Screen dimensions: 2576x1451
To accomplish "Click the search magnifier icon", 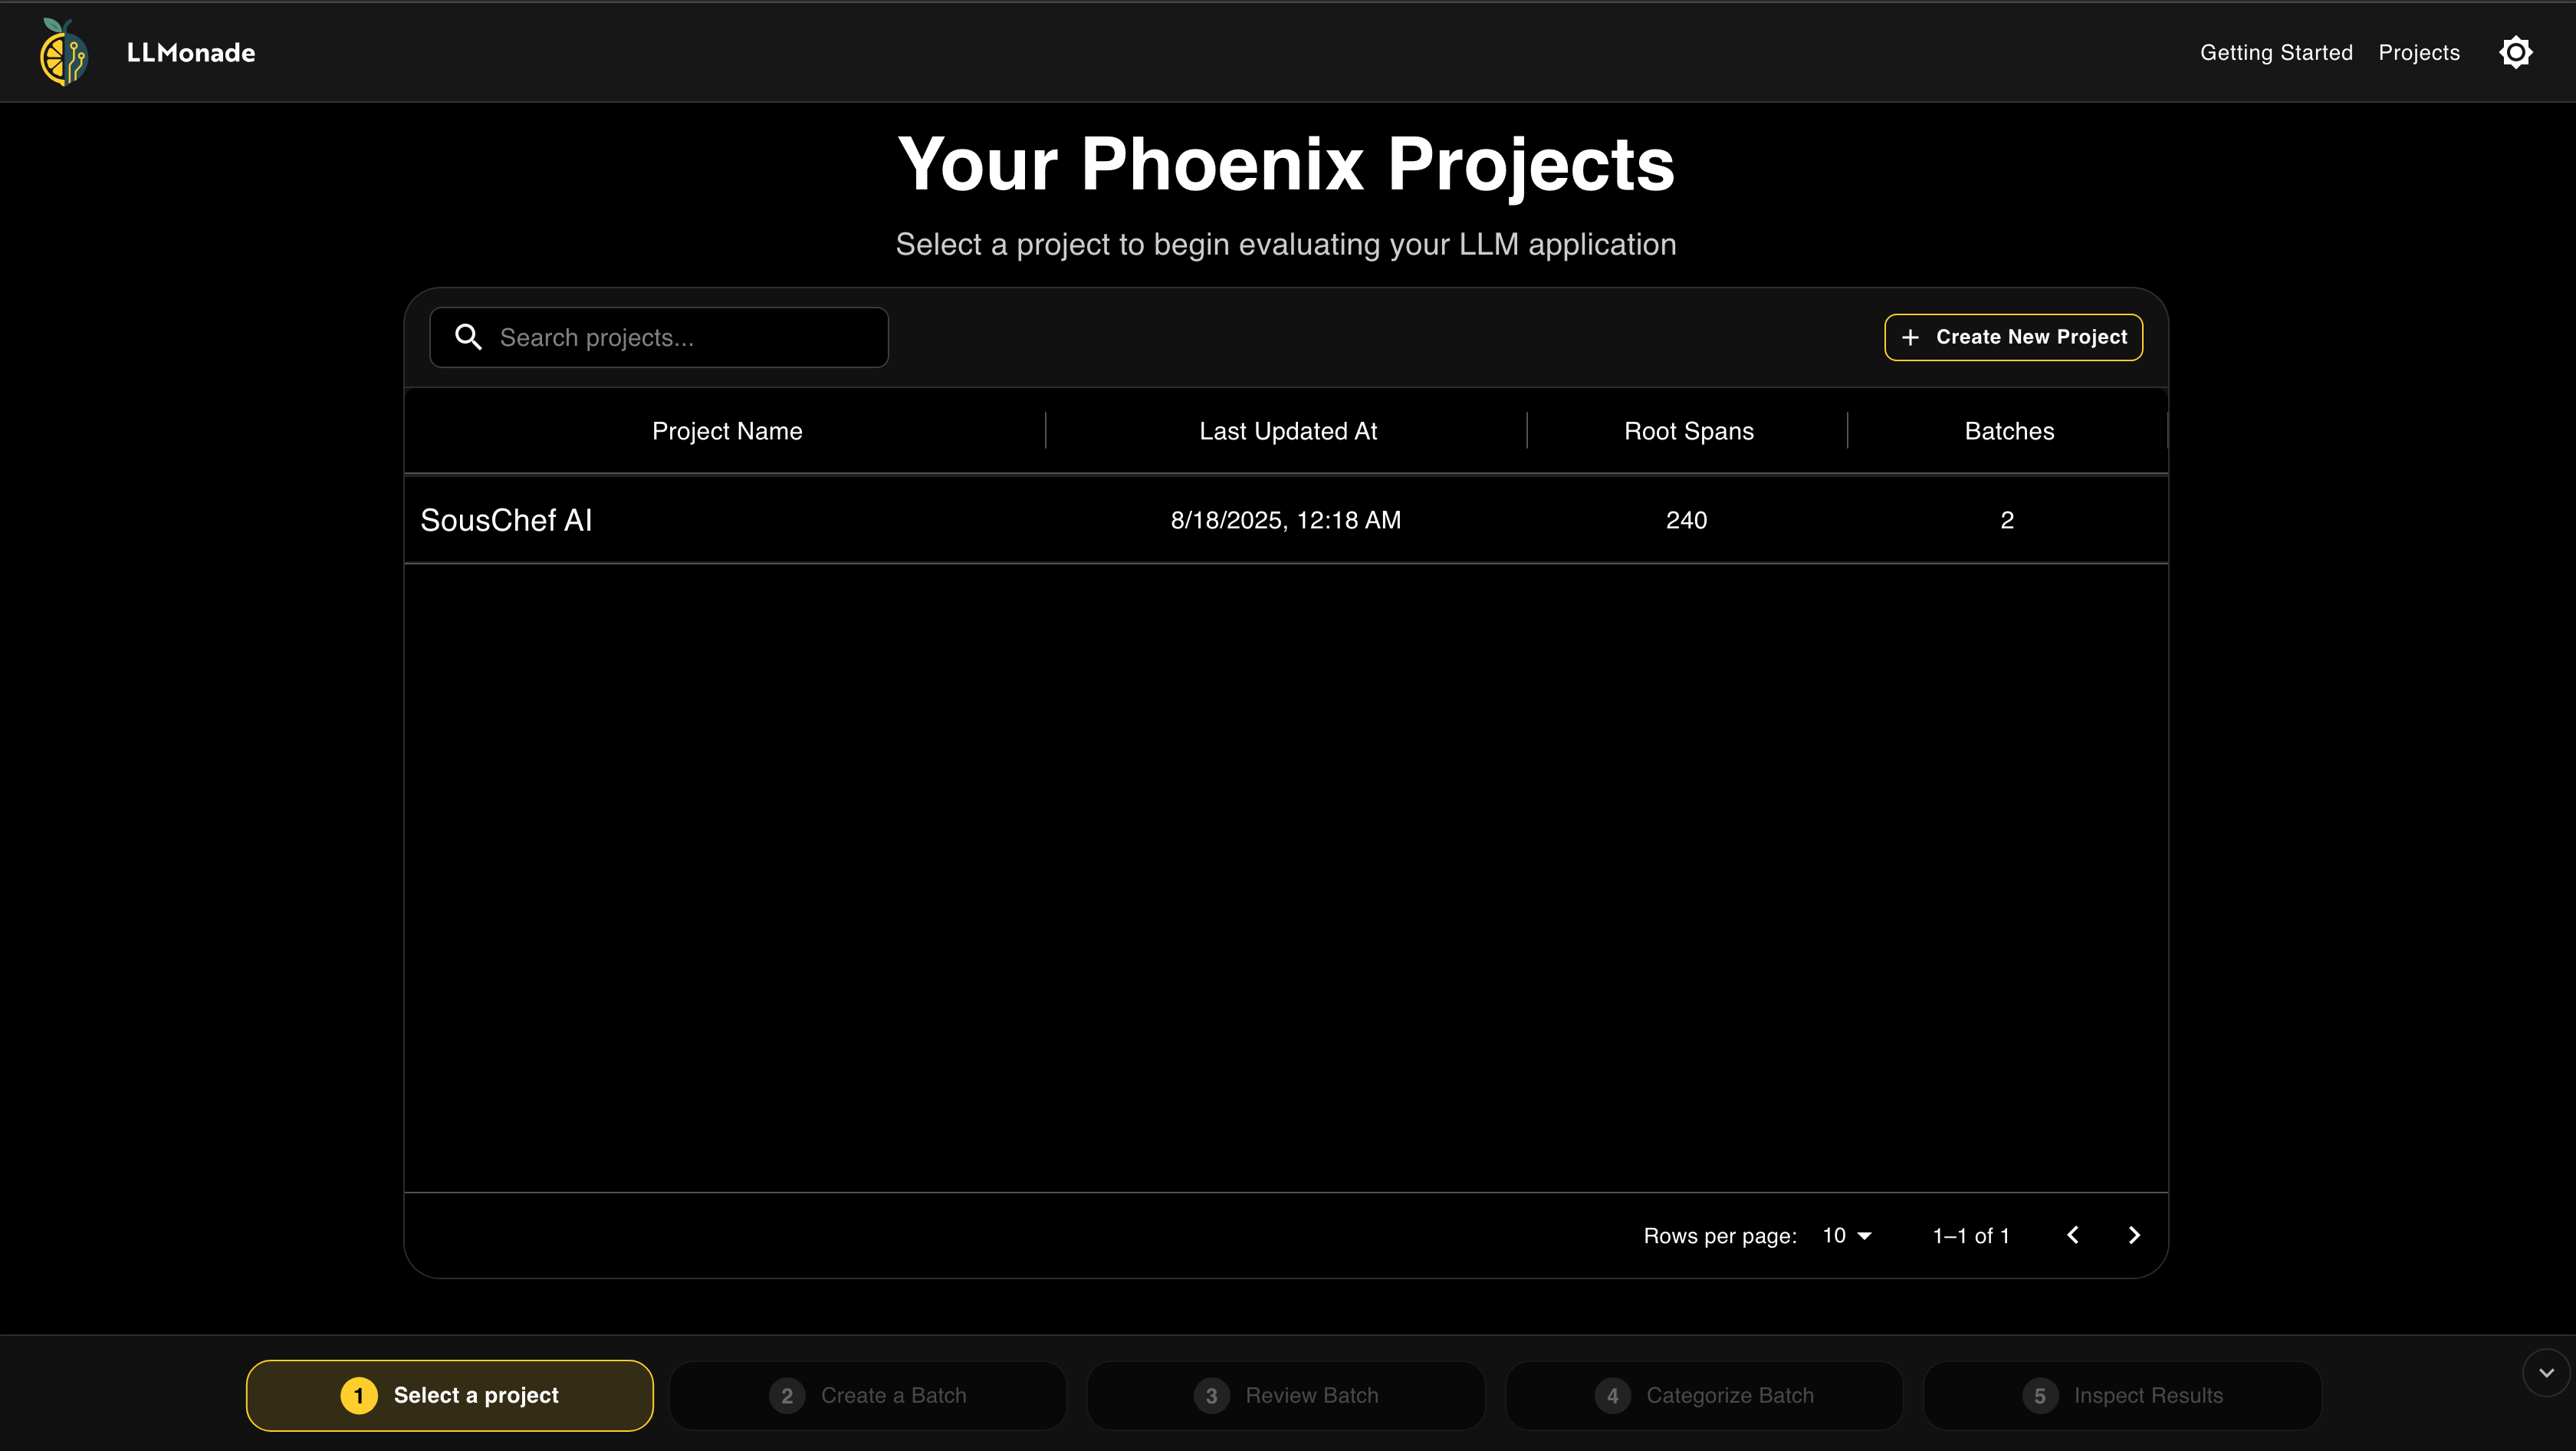I will pos(468,337).
